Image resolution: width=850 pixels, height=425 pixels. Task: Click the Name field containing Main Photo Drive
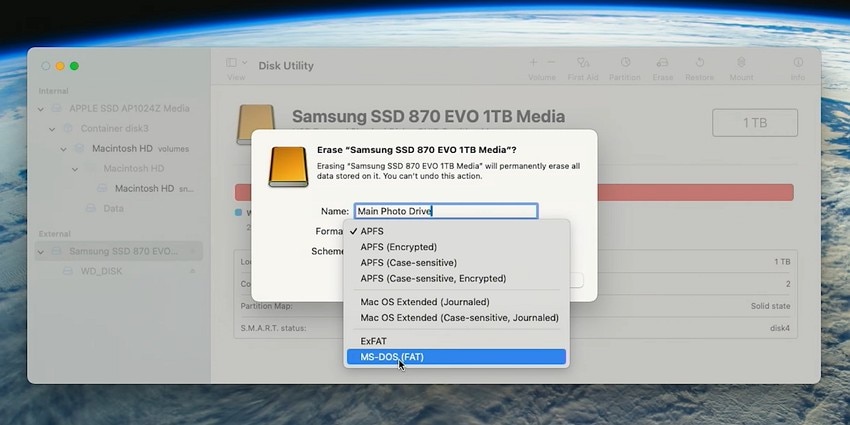446,211
